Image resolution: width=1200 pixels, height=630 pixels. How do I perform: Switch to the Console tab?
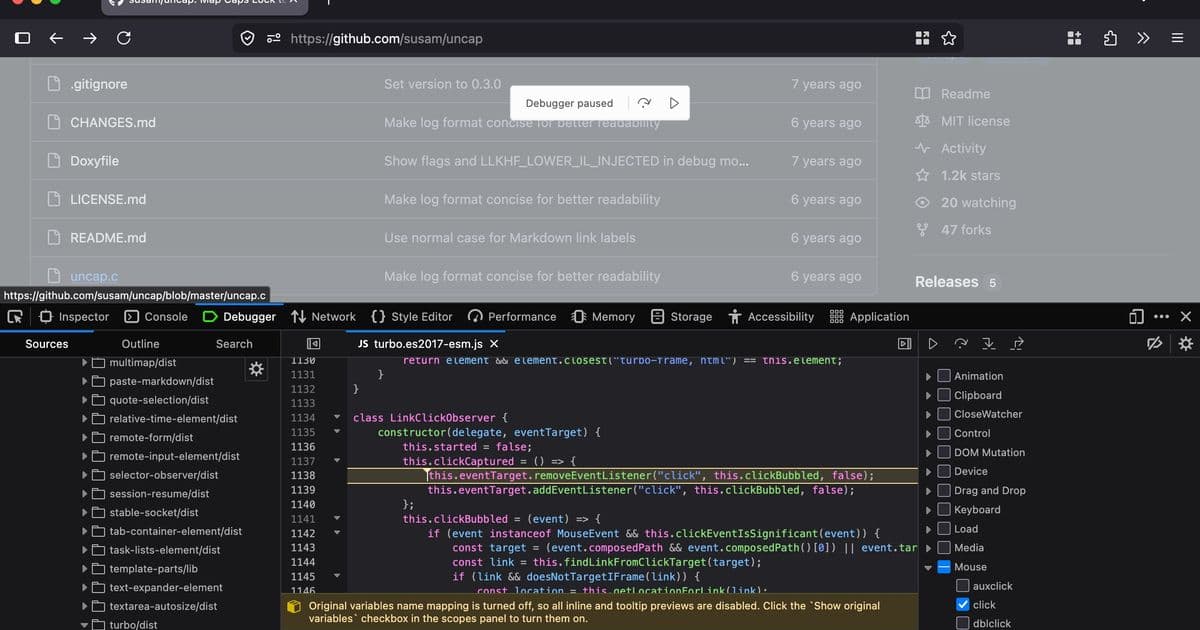pos(156,317)
